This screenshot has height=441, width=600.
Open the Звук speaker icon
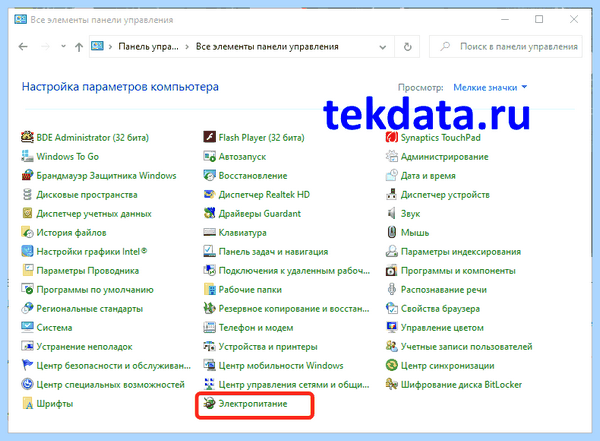pyautogui.click(x=391, y=213)
